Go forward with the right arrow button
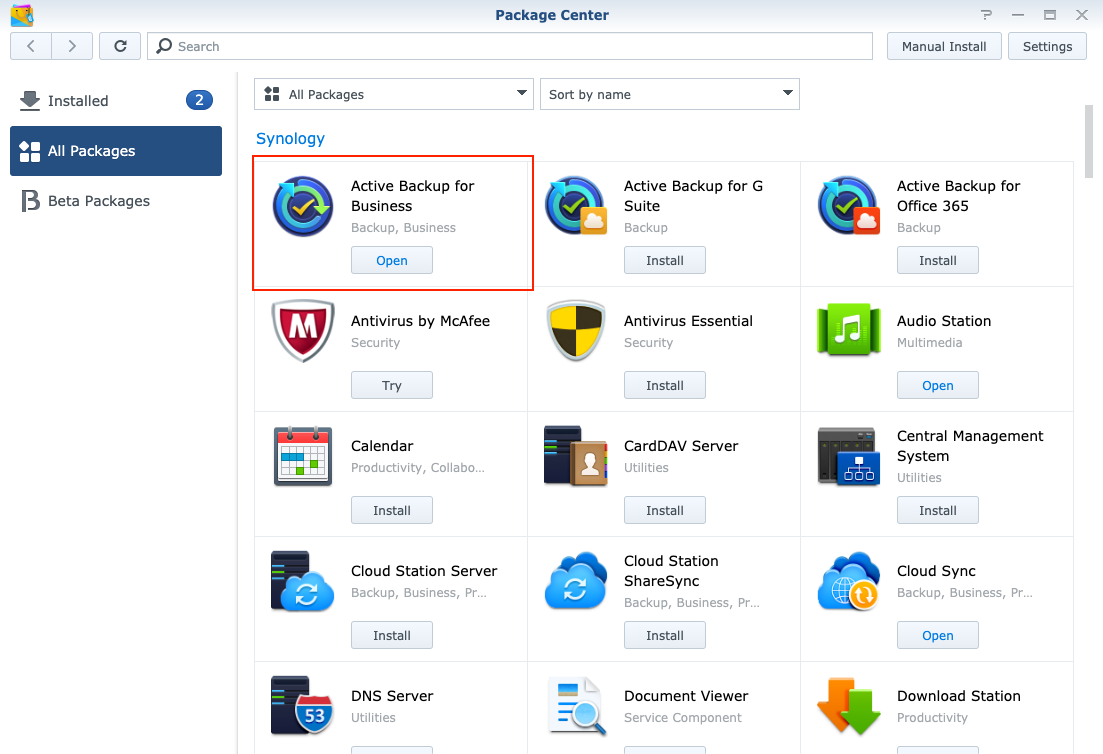 [72, 46]
